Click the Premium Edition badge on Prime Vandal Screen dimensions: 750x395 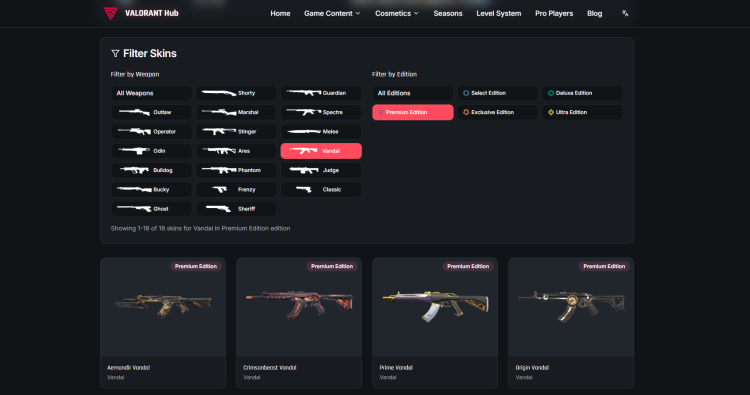pyautogui.click(x=468, y=266)
